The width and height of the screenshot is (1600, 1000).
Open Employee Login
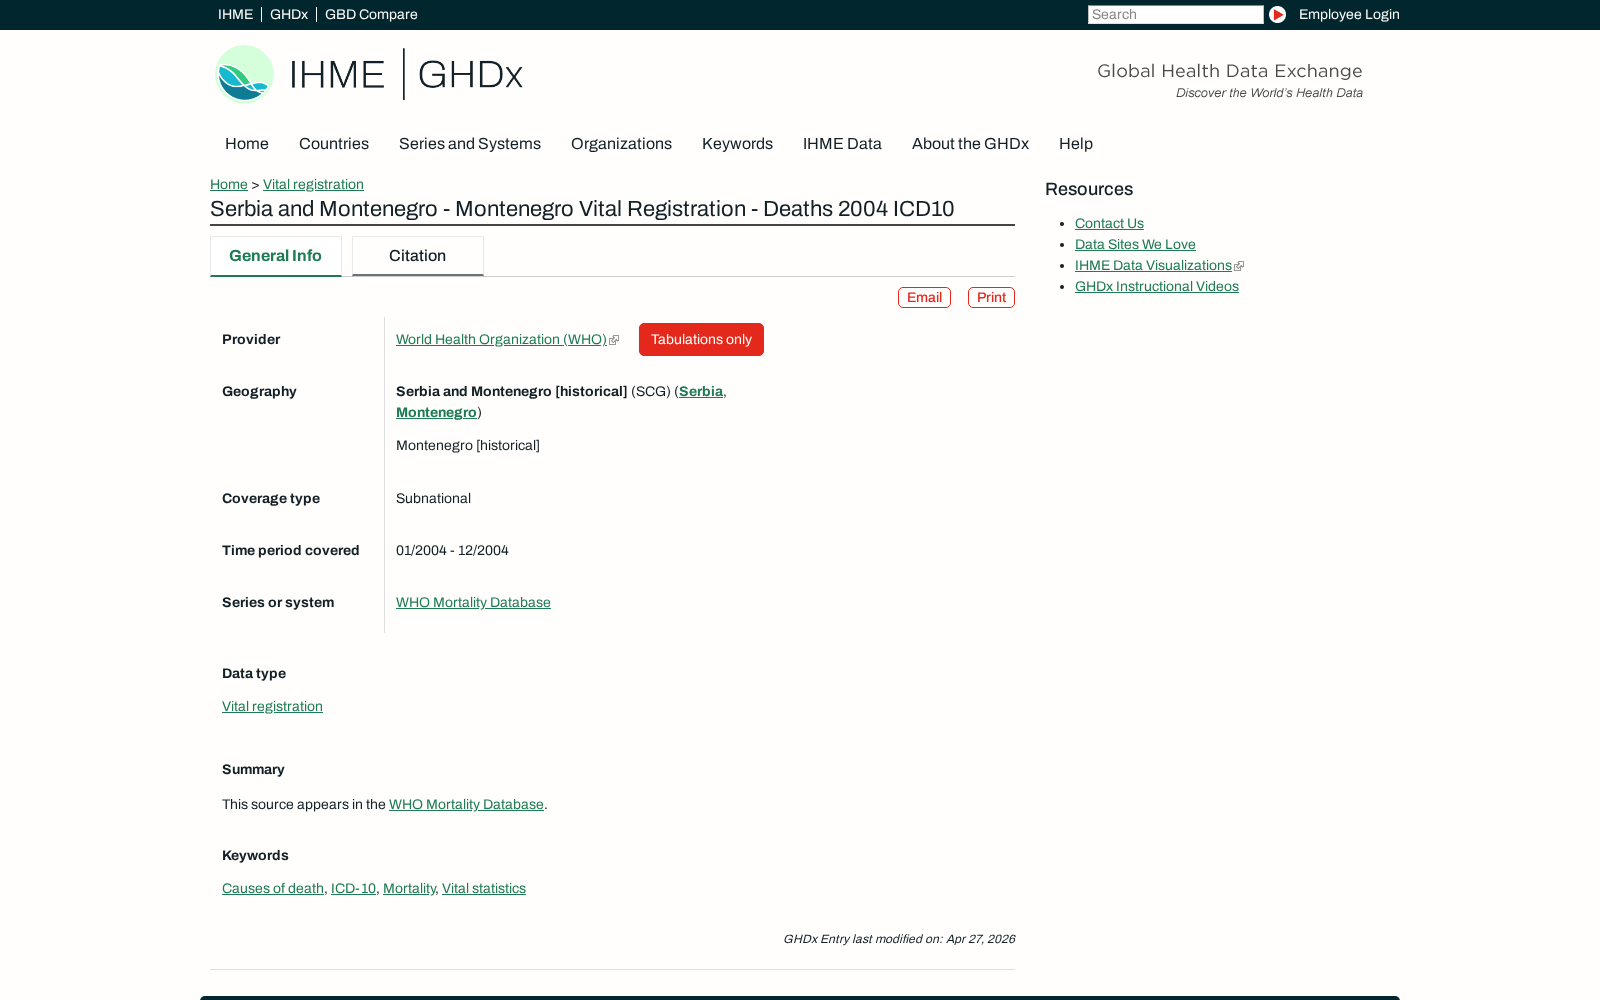pos(1349,14)
